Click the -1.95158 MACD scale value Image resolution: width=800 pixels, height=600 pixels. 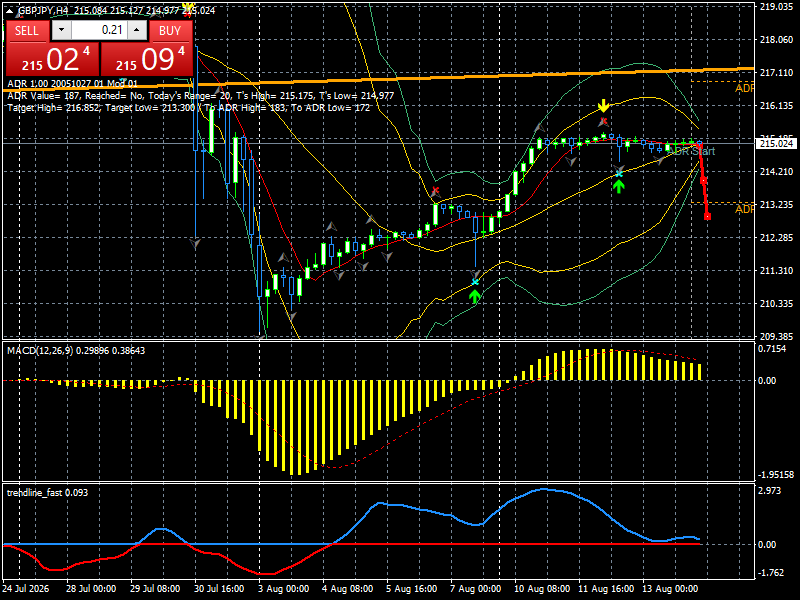tap(776, 474)
